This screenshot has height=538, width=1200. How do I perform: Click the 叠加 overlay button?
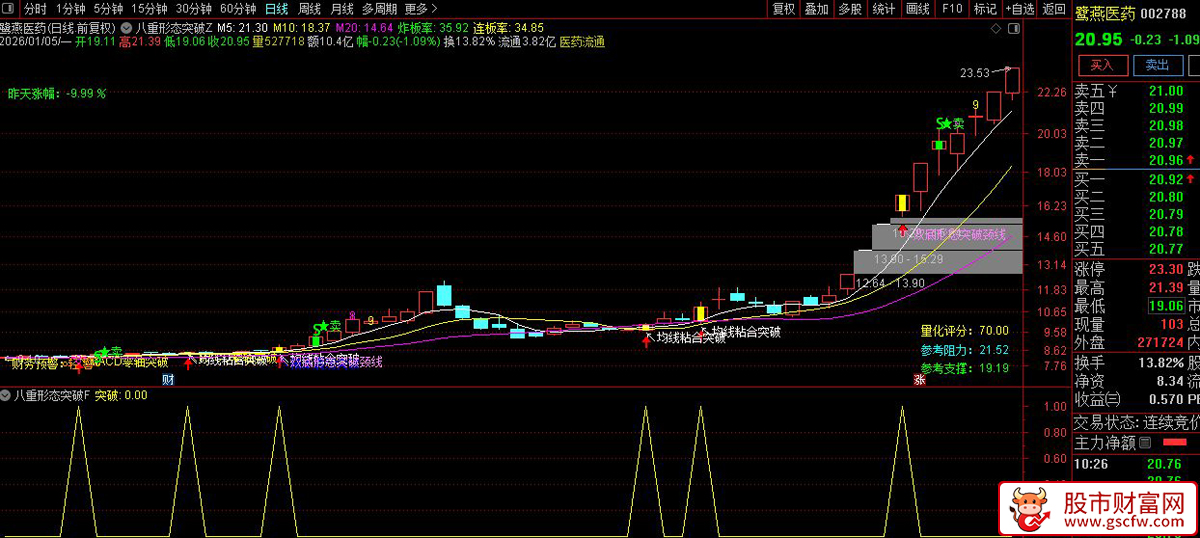pyautogui.click(x=817, y=9)
